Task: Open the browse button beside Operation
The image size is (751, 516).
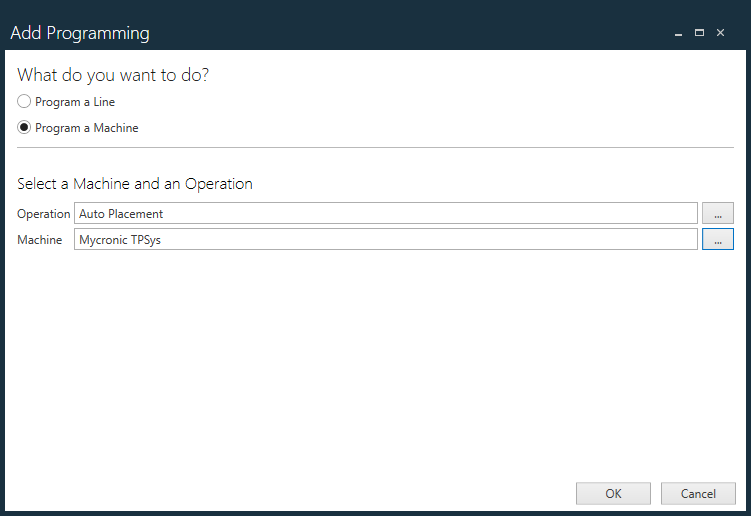Action: pyautogui.click(x=717, y=213)
